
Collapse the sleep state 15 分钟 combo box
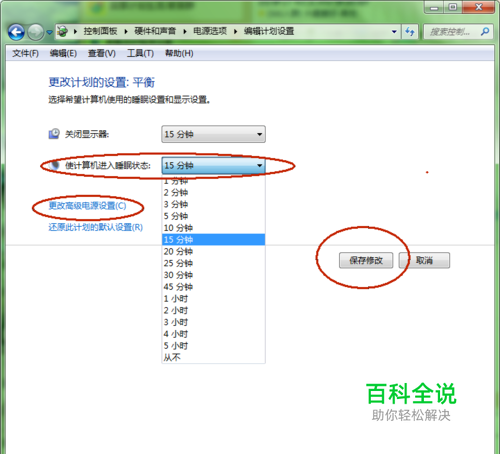(213, 165)
